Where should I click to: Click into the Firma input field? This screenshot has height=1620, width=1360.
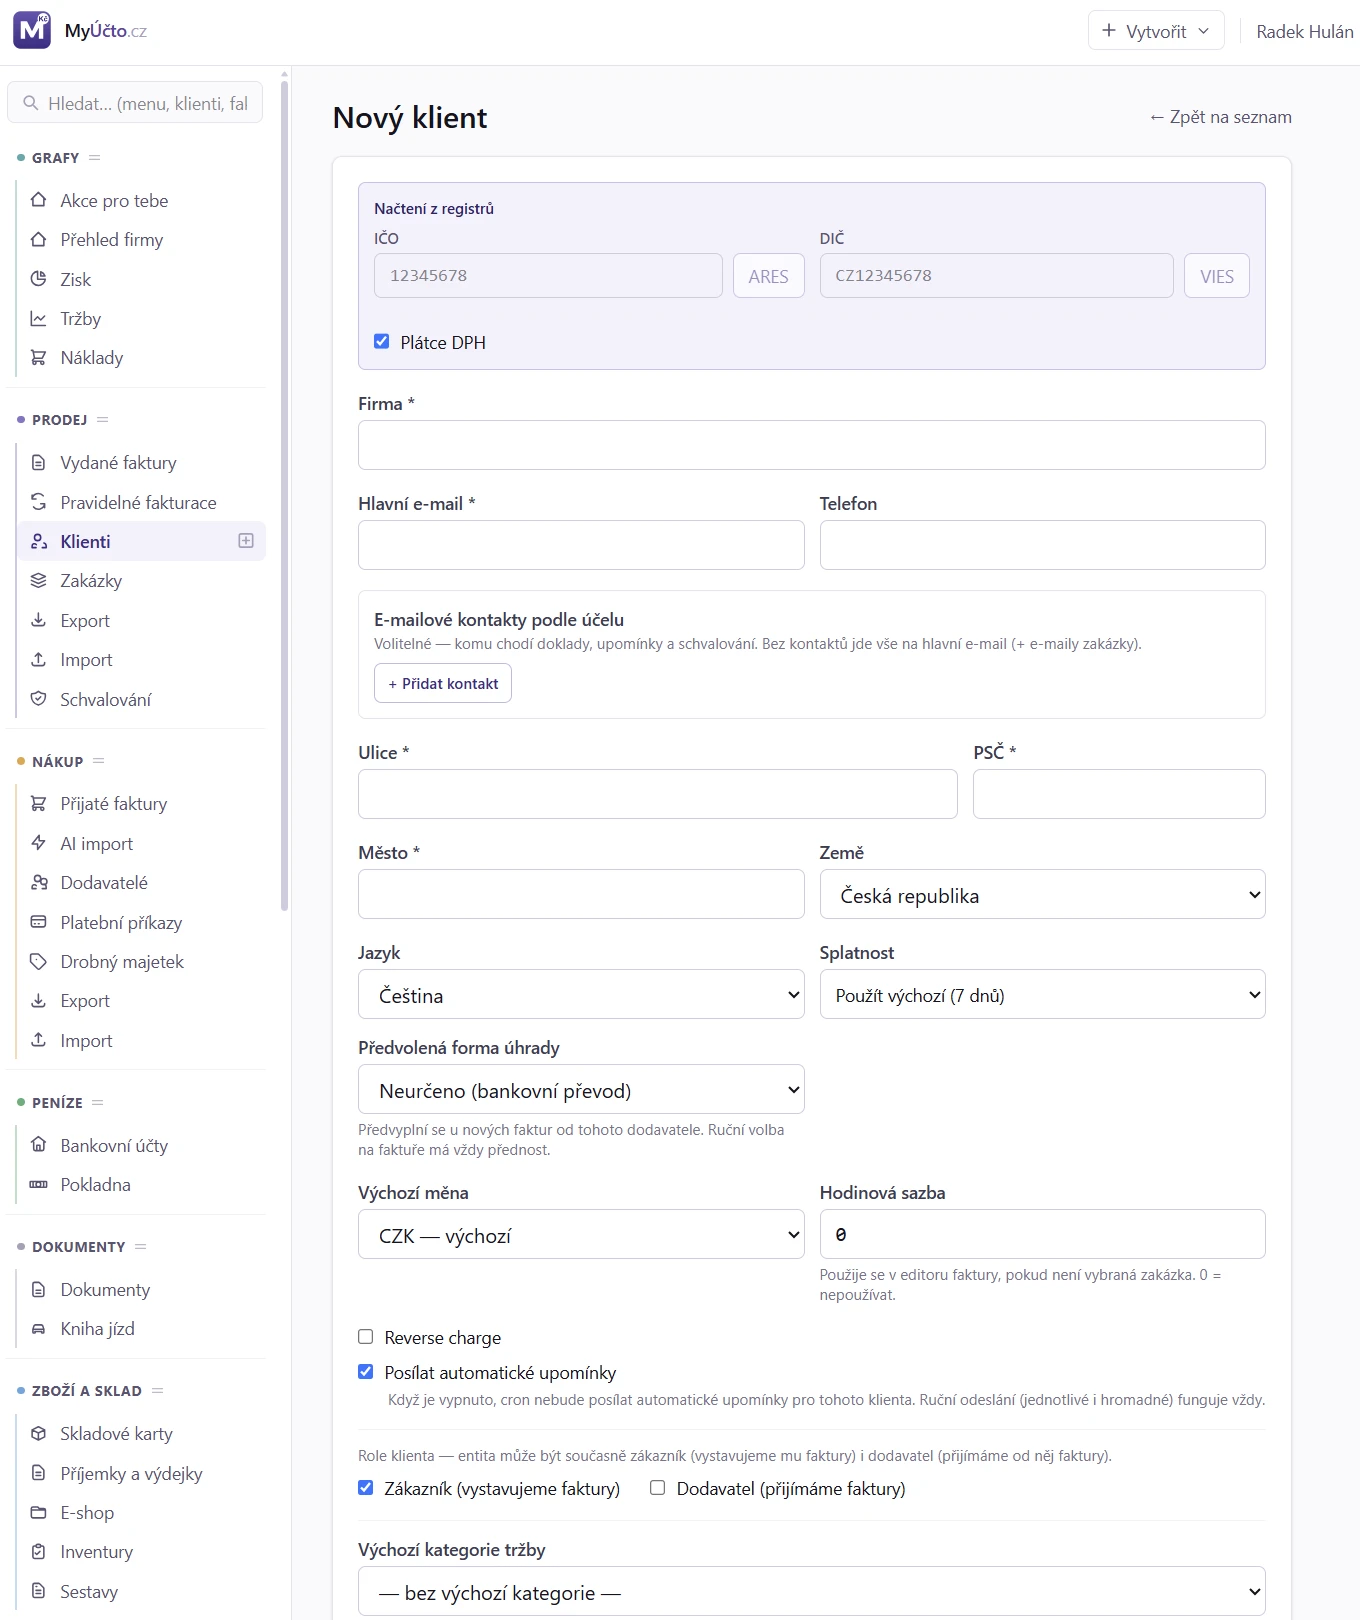812,445
